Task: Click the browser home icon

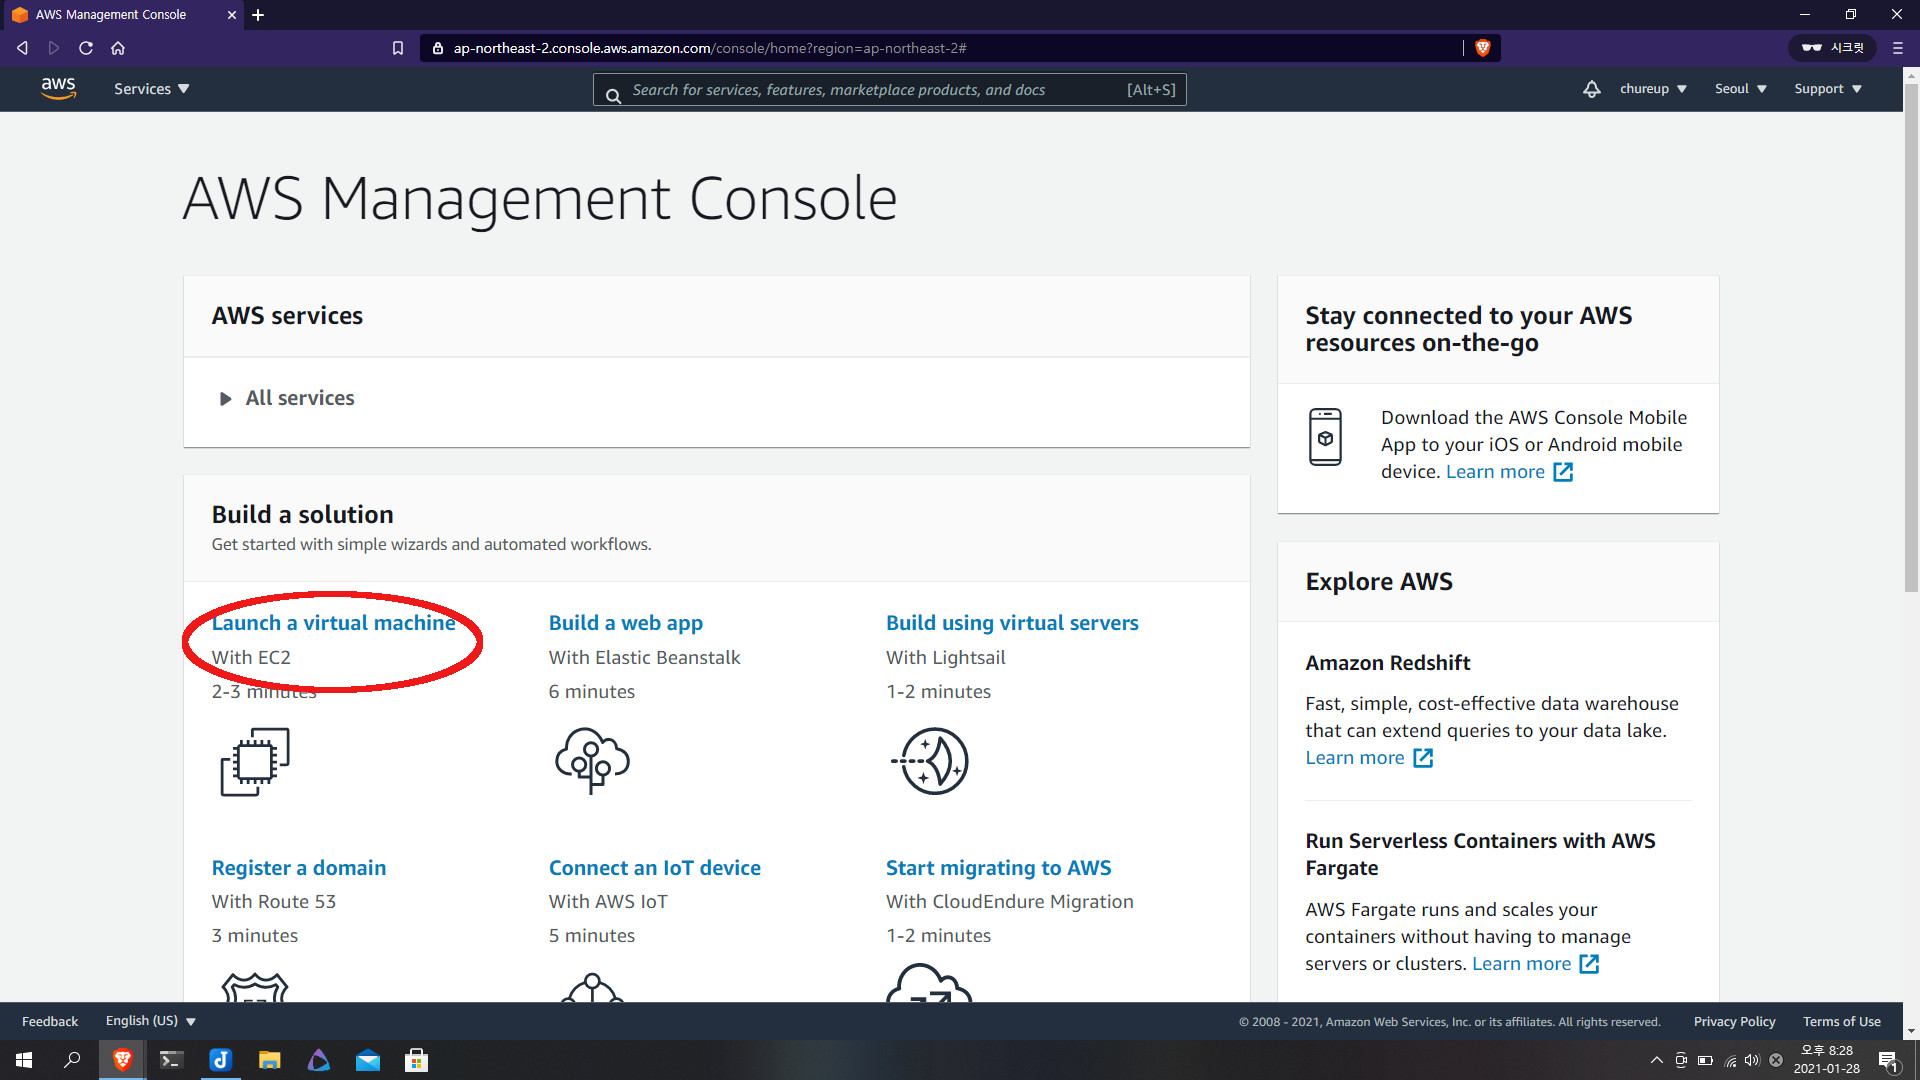Action: [118, 48]
